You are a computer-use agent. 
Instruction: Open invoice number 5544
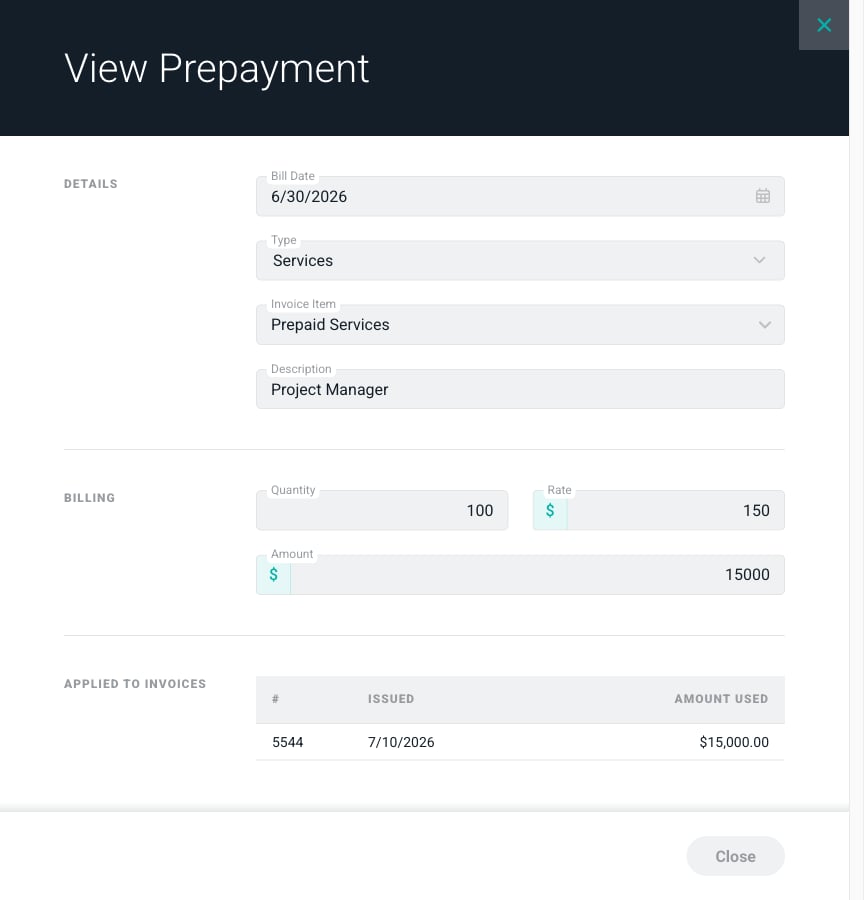coord(287,742)
